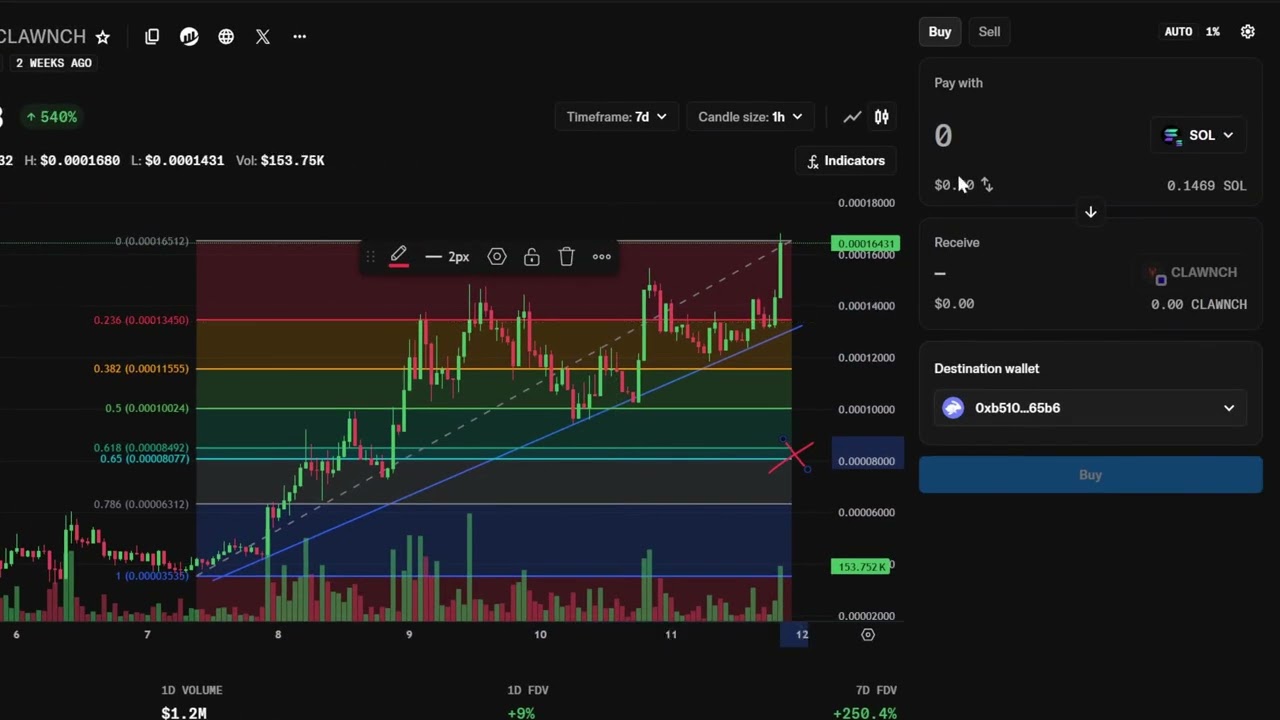Grab the drawing toolbar drag handle

pos(370,257)
